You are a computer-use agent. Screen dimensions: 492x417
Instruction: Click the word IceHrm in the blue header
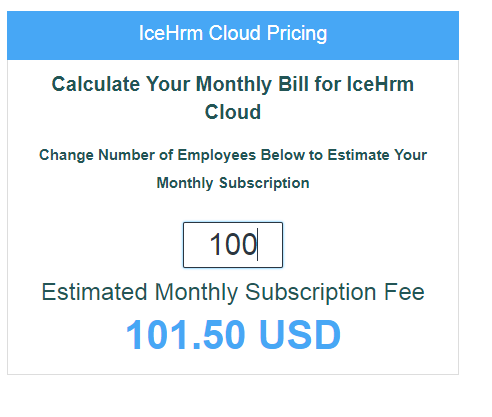(171, 33)
